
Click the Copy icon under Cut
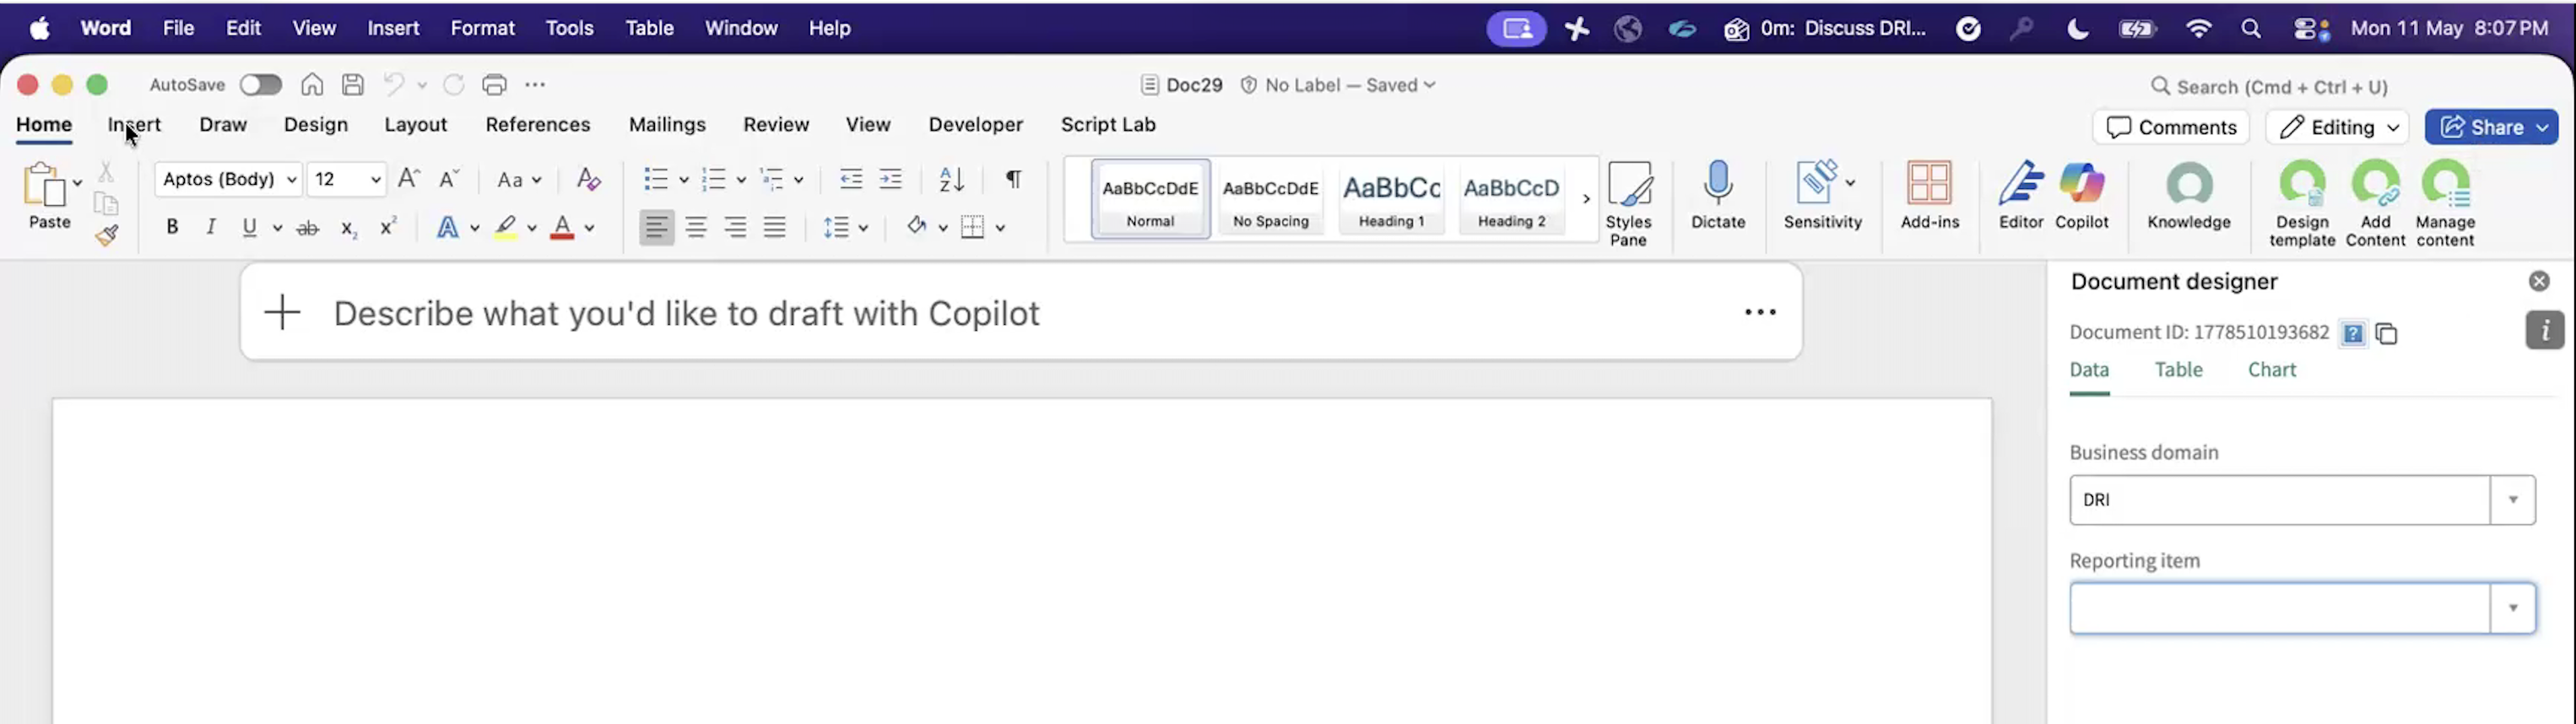106,204
